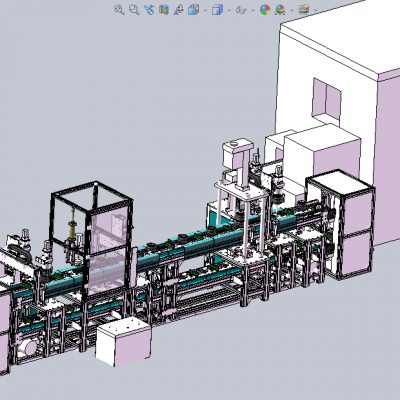Click the View Settings monitor icon
The height and width of the screenshot is (400, 400).
pyautogui.click(x=304, y=9)
